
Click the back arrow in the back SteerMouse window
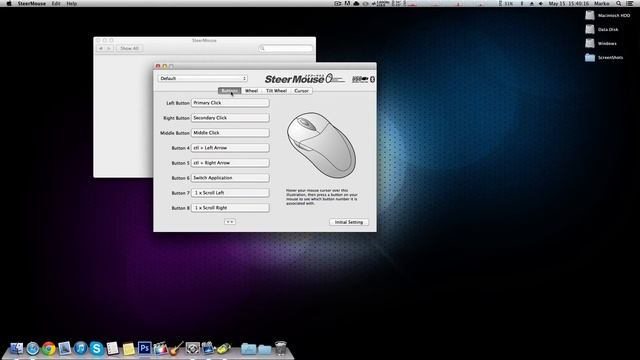pos(101,48)
